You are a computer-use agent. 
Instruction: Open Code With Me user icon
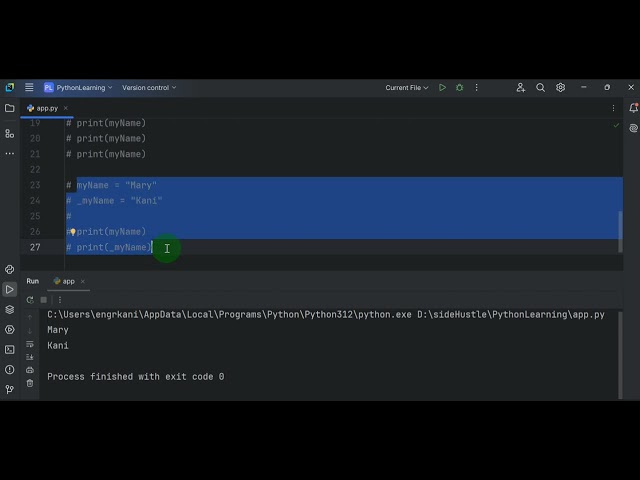tap(520, 87)
